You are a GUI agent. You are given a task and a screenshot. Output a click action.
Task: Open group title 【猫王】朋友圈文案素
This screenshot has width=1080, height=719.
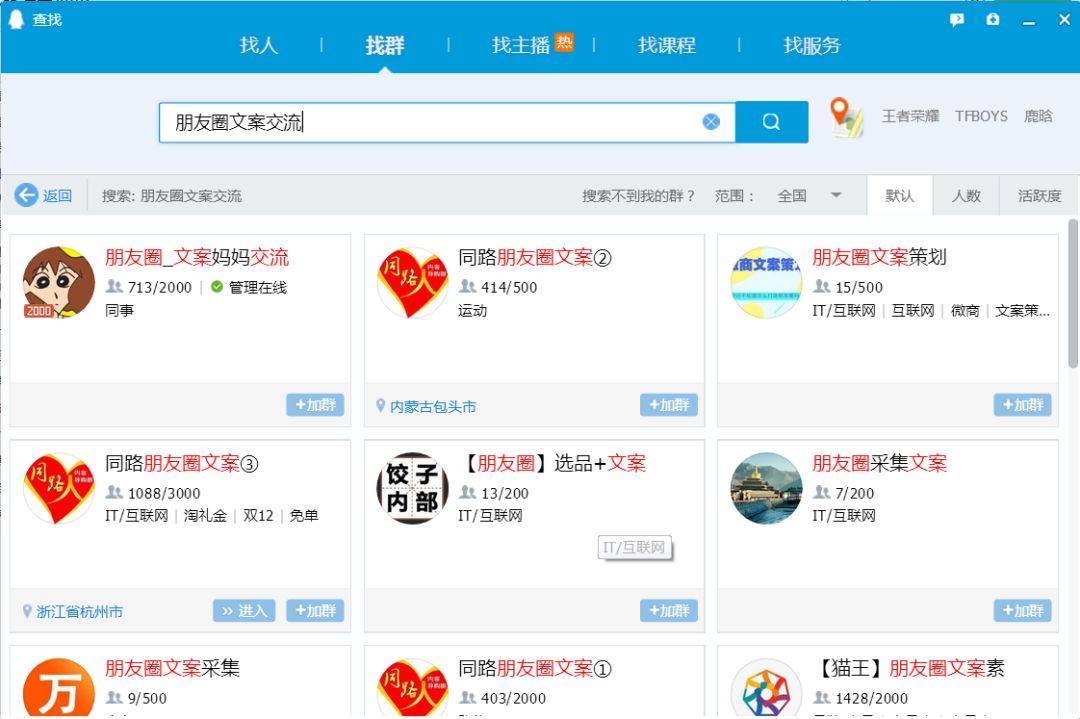coord(908,668)
